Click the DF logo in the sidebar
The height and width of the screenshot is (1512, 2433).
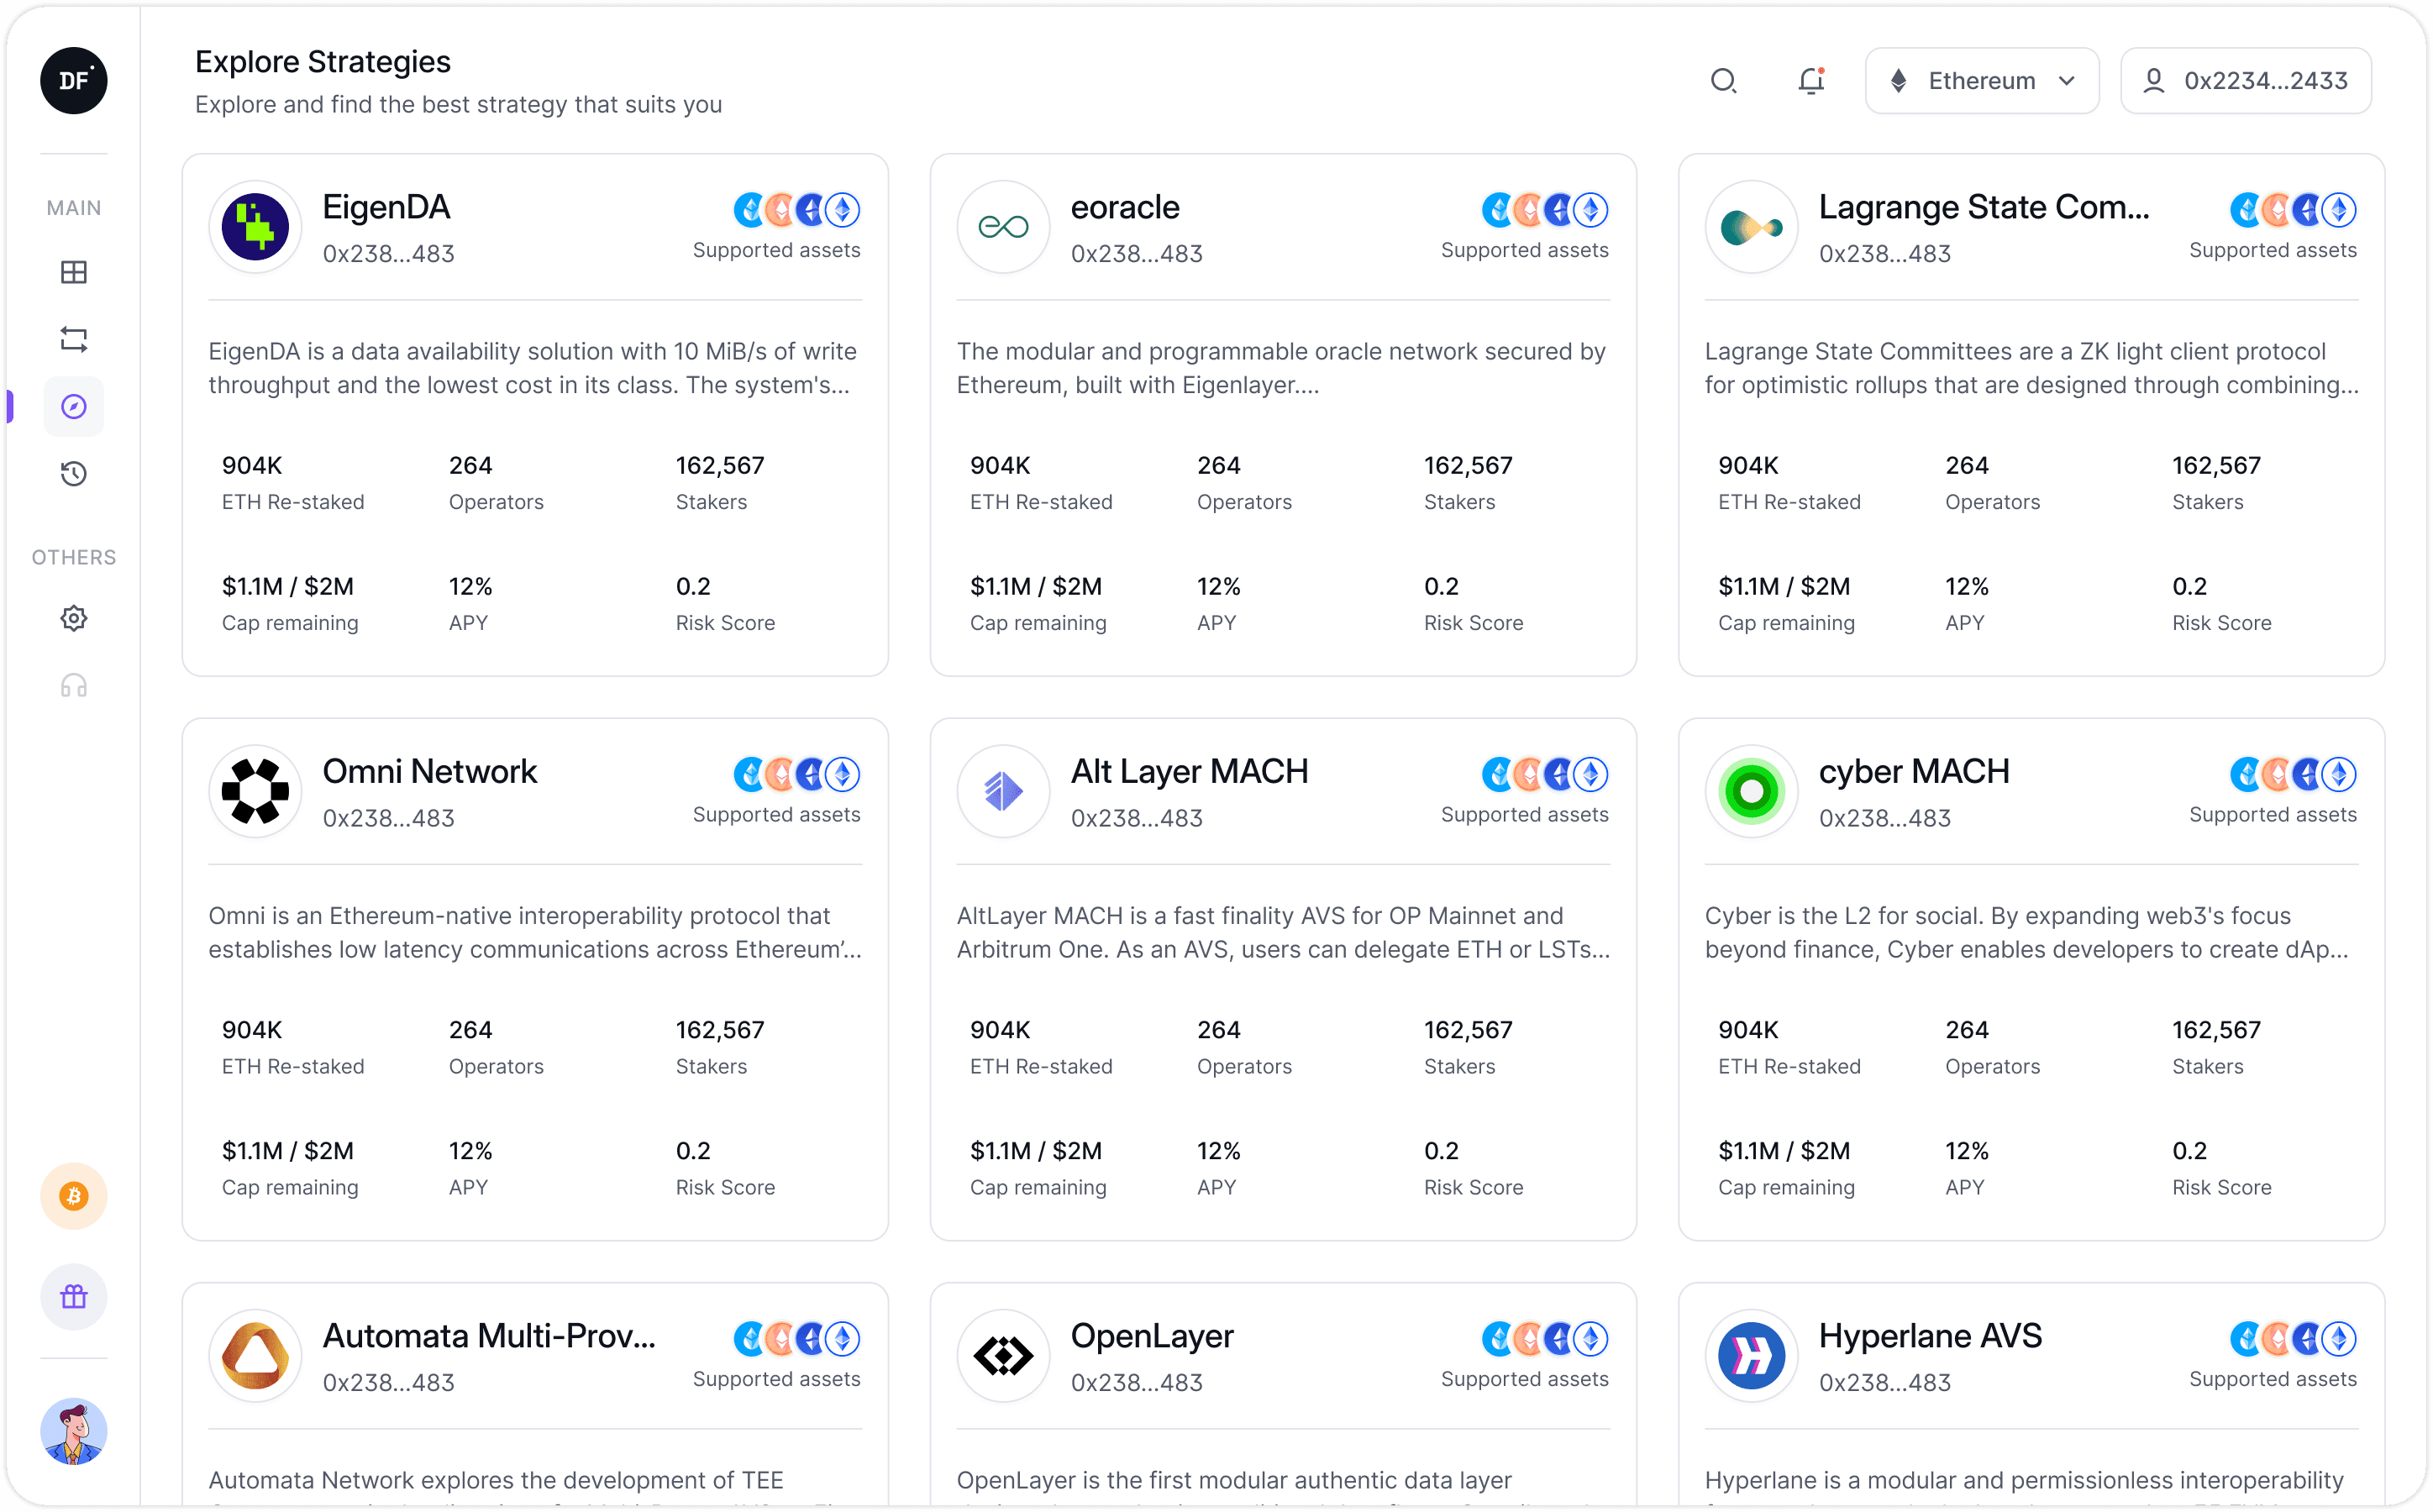click(74, 81)
